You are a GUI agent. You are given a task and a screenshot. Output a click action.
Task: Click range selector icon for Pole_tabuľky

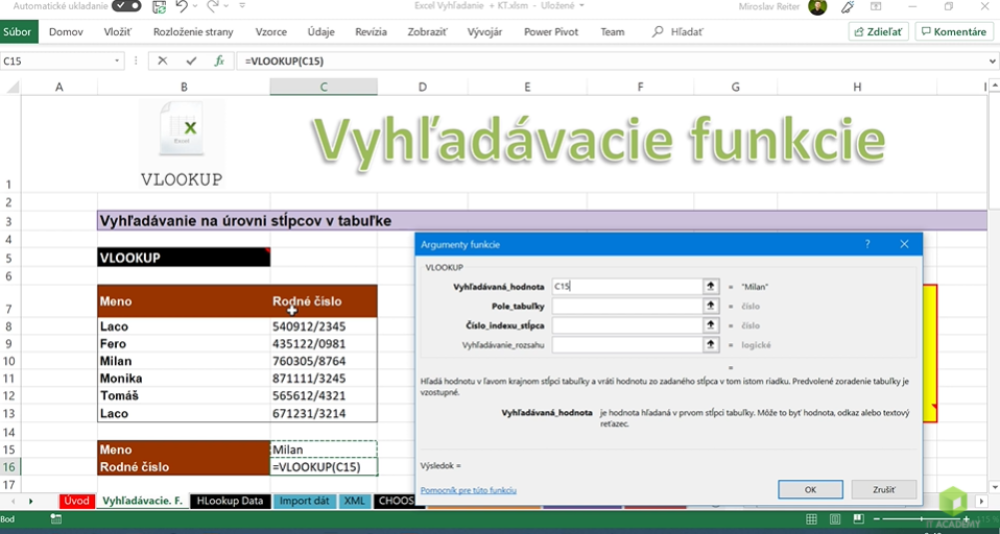711,306
